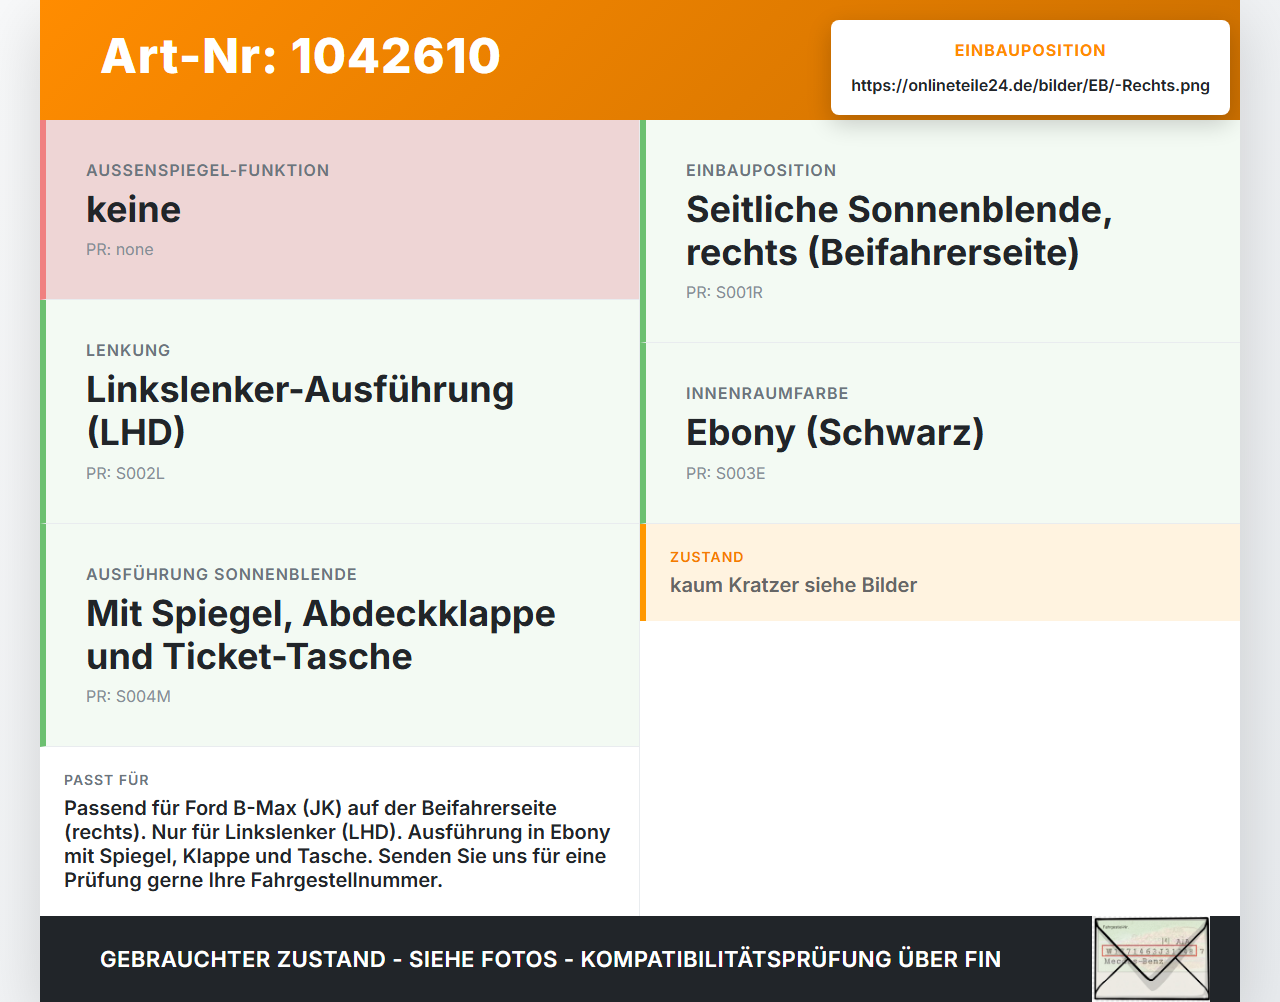
Task: Click the PR: S001R code
Action: click(x=724, y=293)
